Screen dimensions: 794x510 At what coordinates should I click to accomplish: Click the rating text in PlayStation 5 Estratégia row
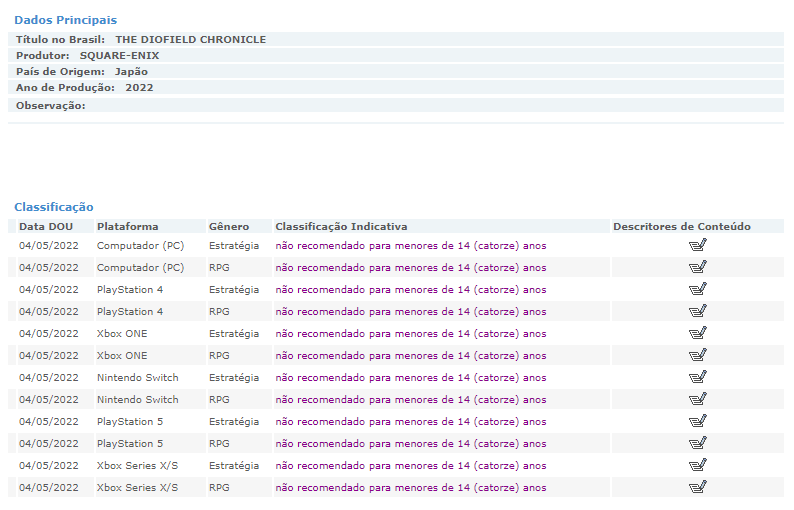(x=411, y=422)
